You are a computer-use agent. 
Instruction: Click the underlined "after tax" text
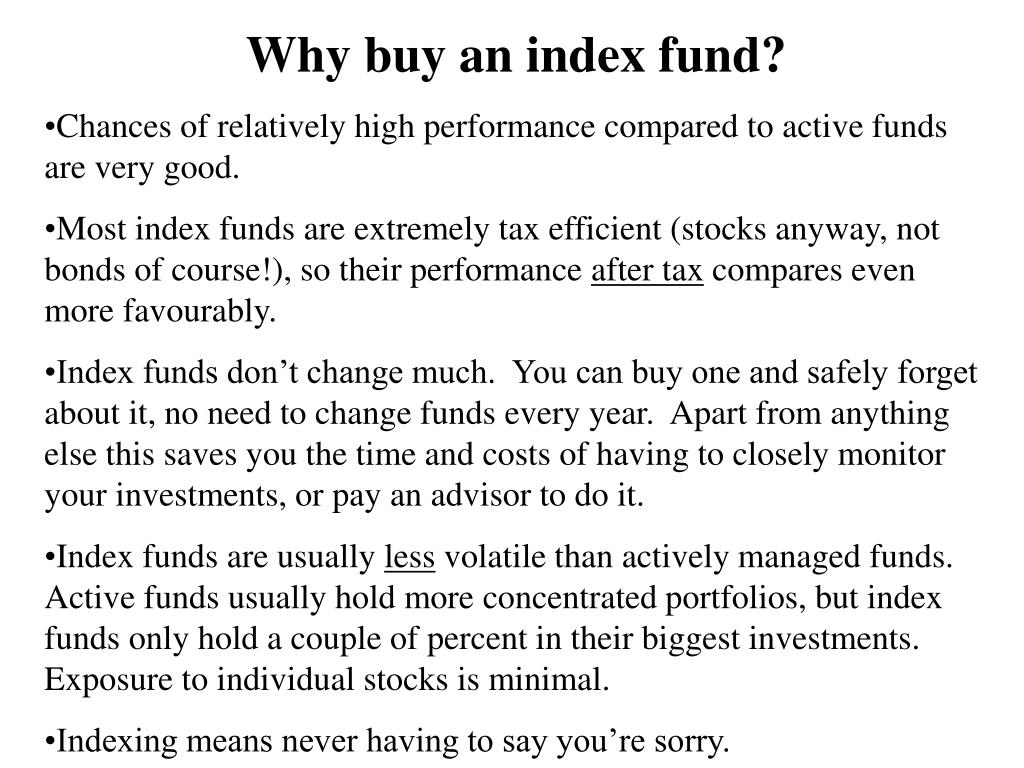coord(647,270)
